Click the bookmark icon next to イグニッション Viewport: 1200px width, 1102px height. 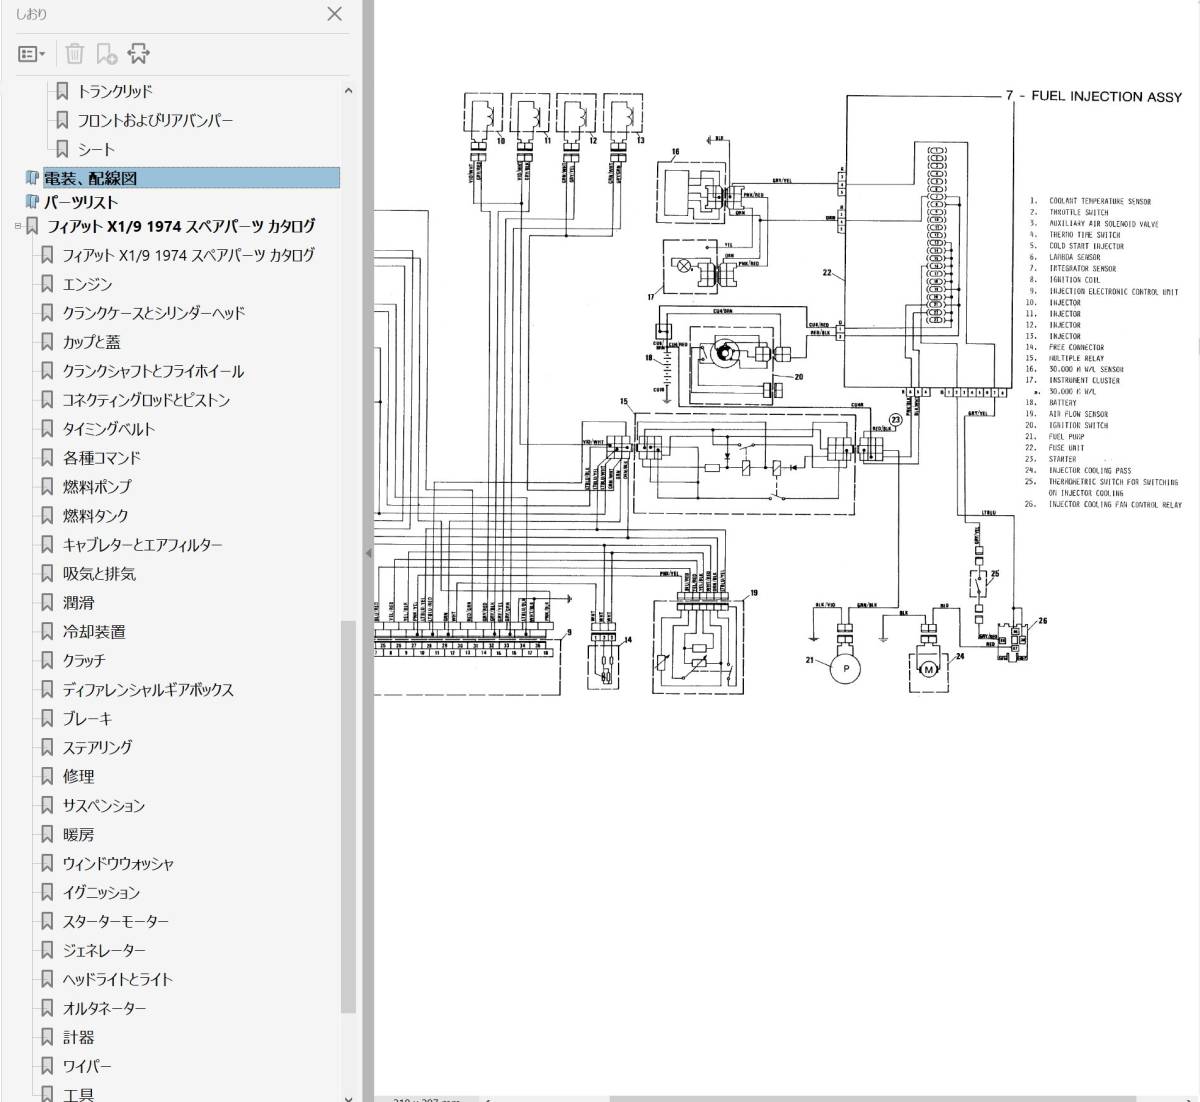(47, 893)
